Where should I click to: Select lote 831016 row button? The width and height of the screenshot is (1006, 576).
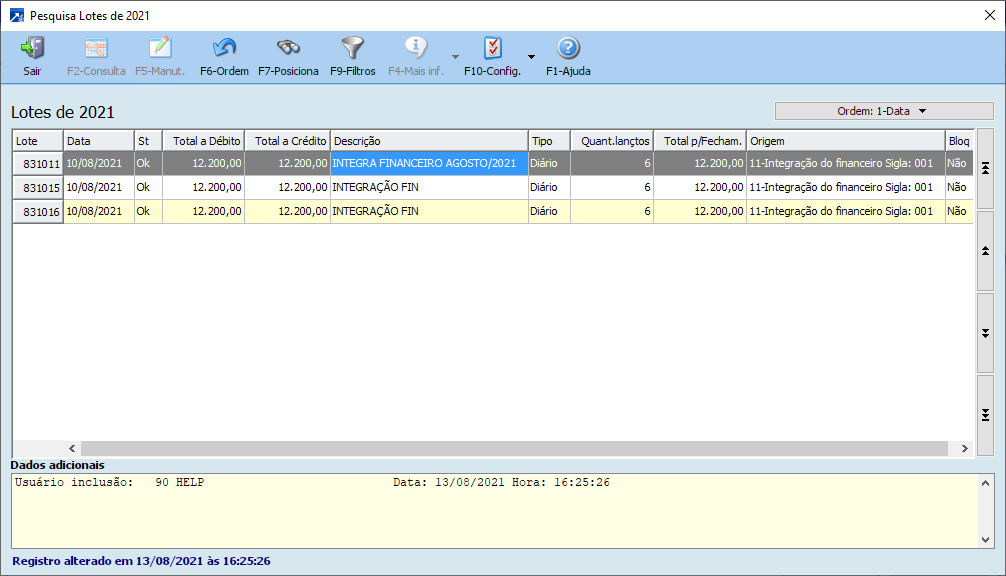(x=38, y=211)
